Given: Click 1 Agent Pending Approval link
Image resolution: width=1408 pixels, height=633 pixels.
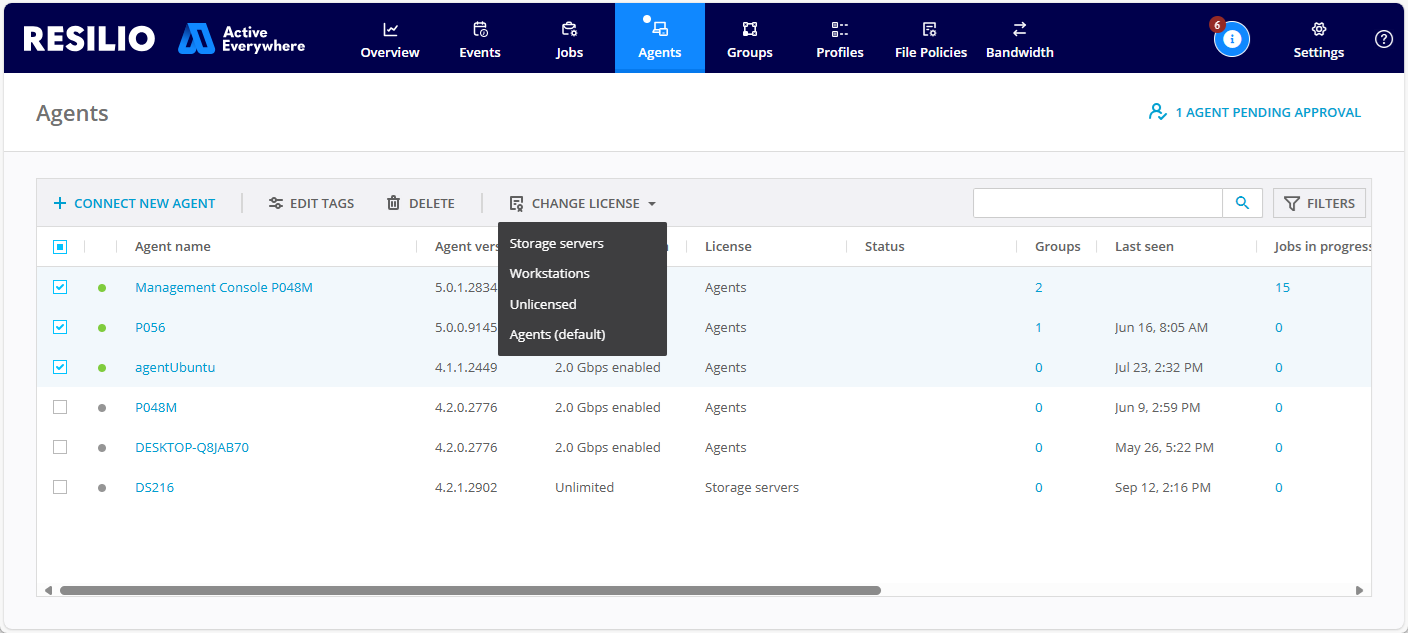Looking at the screenshot, I should tap(1270, 112).
